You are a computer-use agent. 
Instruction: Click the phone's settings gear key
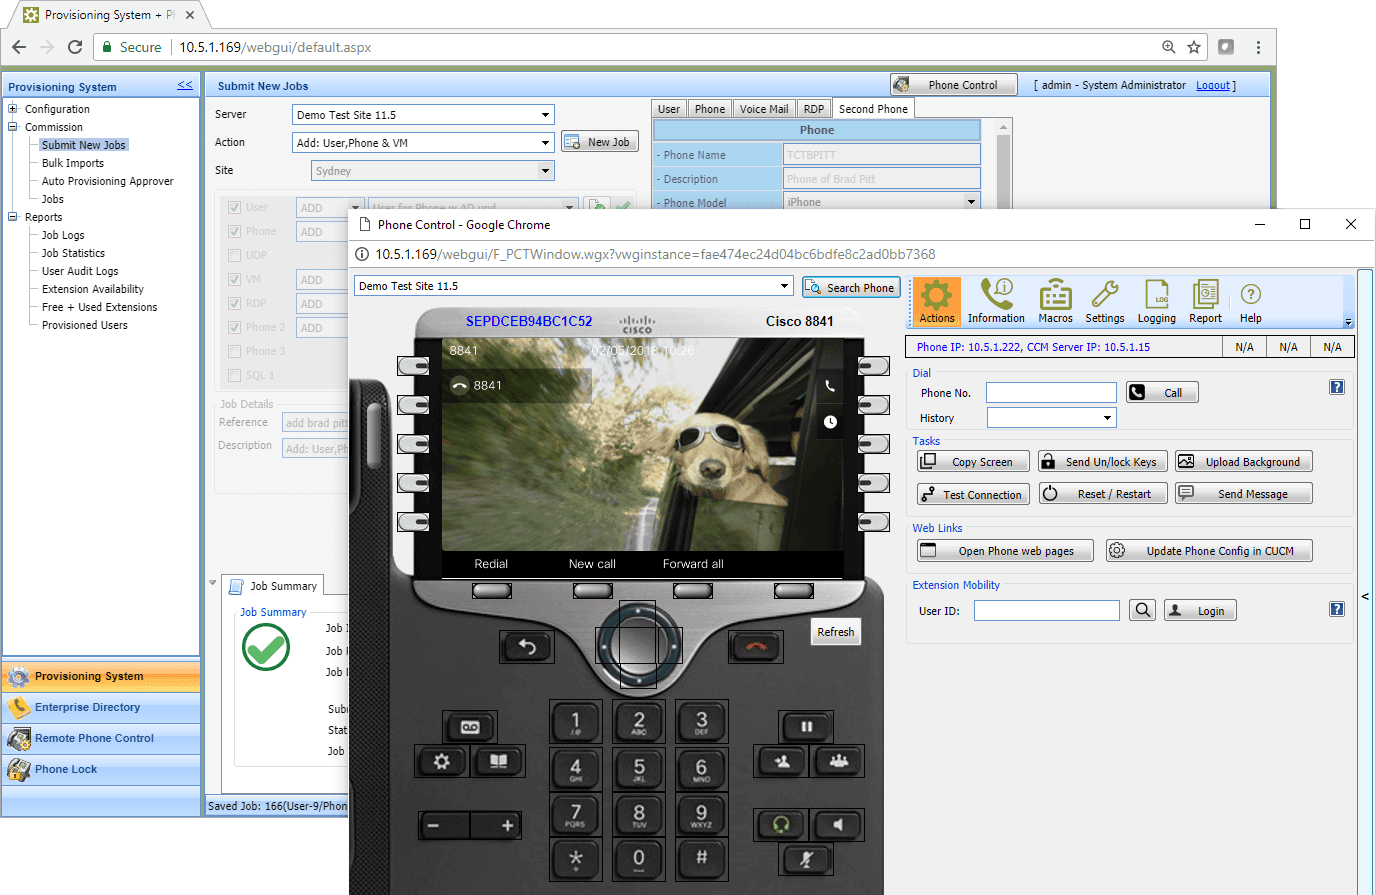441,761
